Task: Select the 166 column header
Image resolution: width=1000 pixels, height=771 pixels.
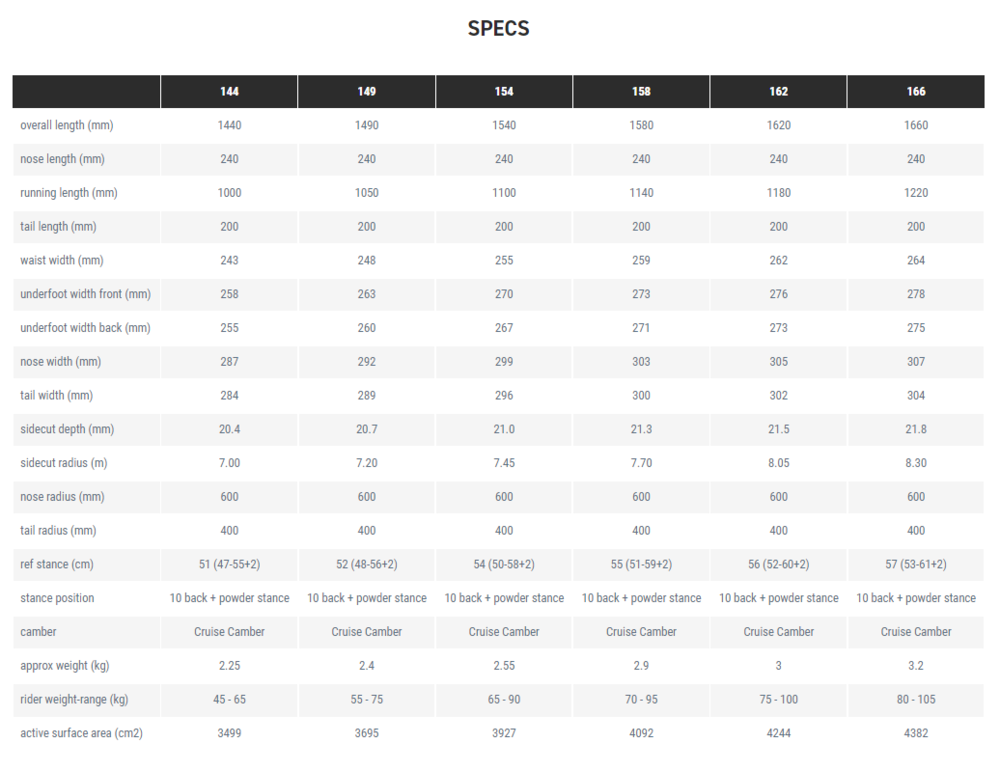Action: coord(916,92)
